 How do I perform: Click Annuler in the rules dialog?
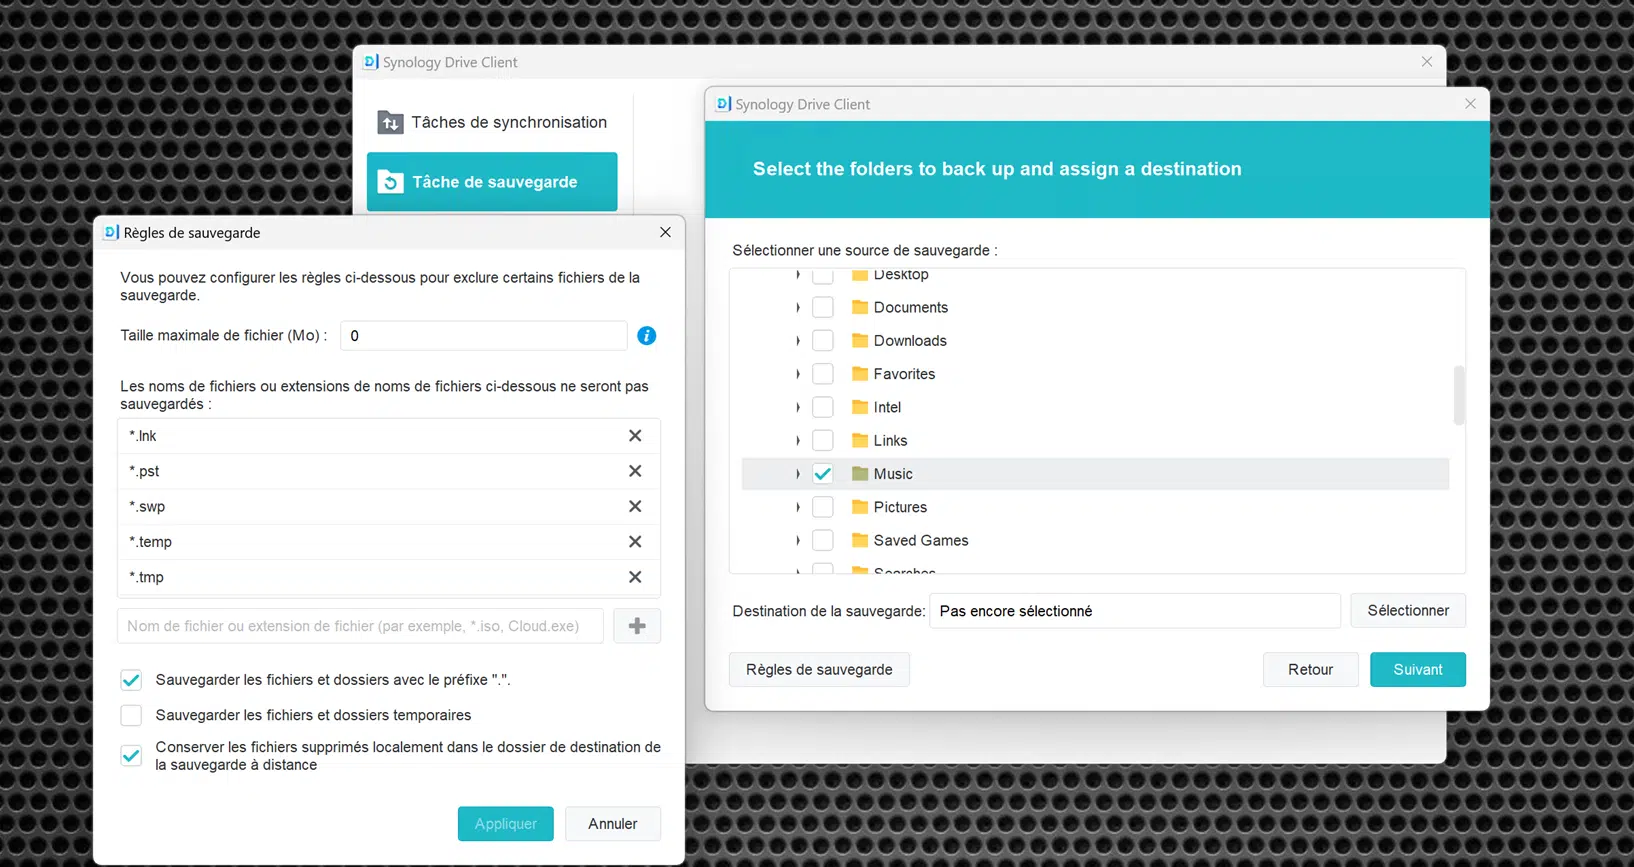click(613, 824)
